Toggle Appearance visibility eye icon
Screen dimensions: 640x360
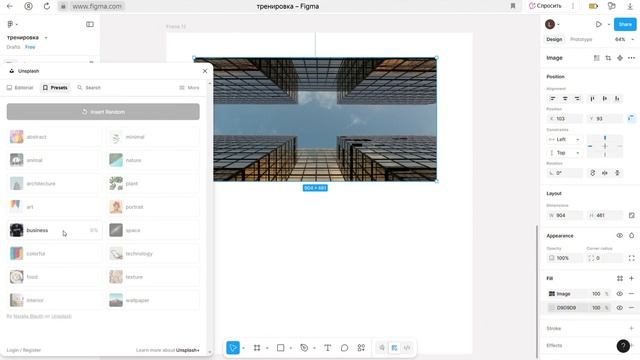620,236
